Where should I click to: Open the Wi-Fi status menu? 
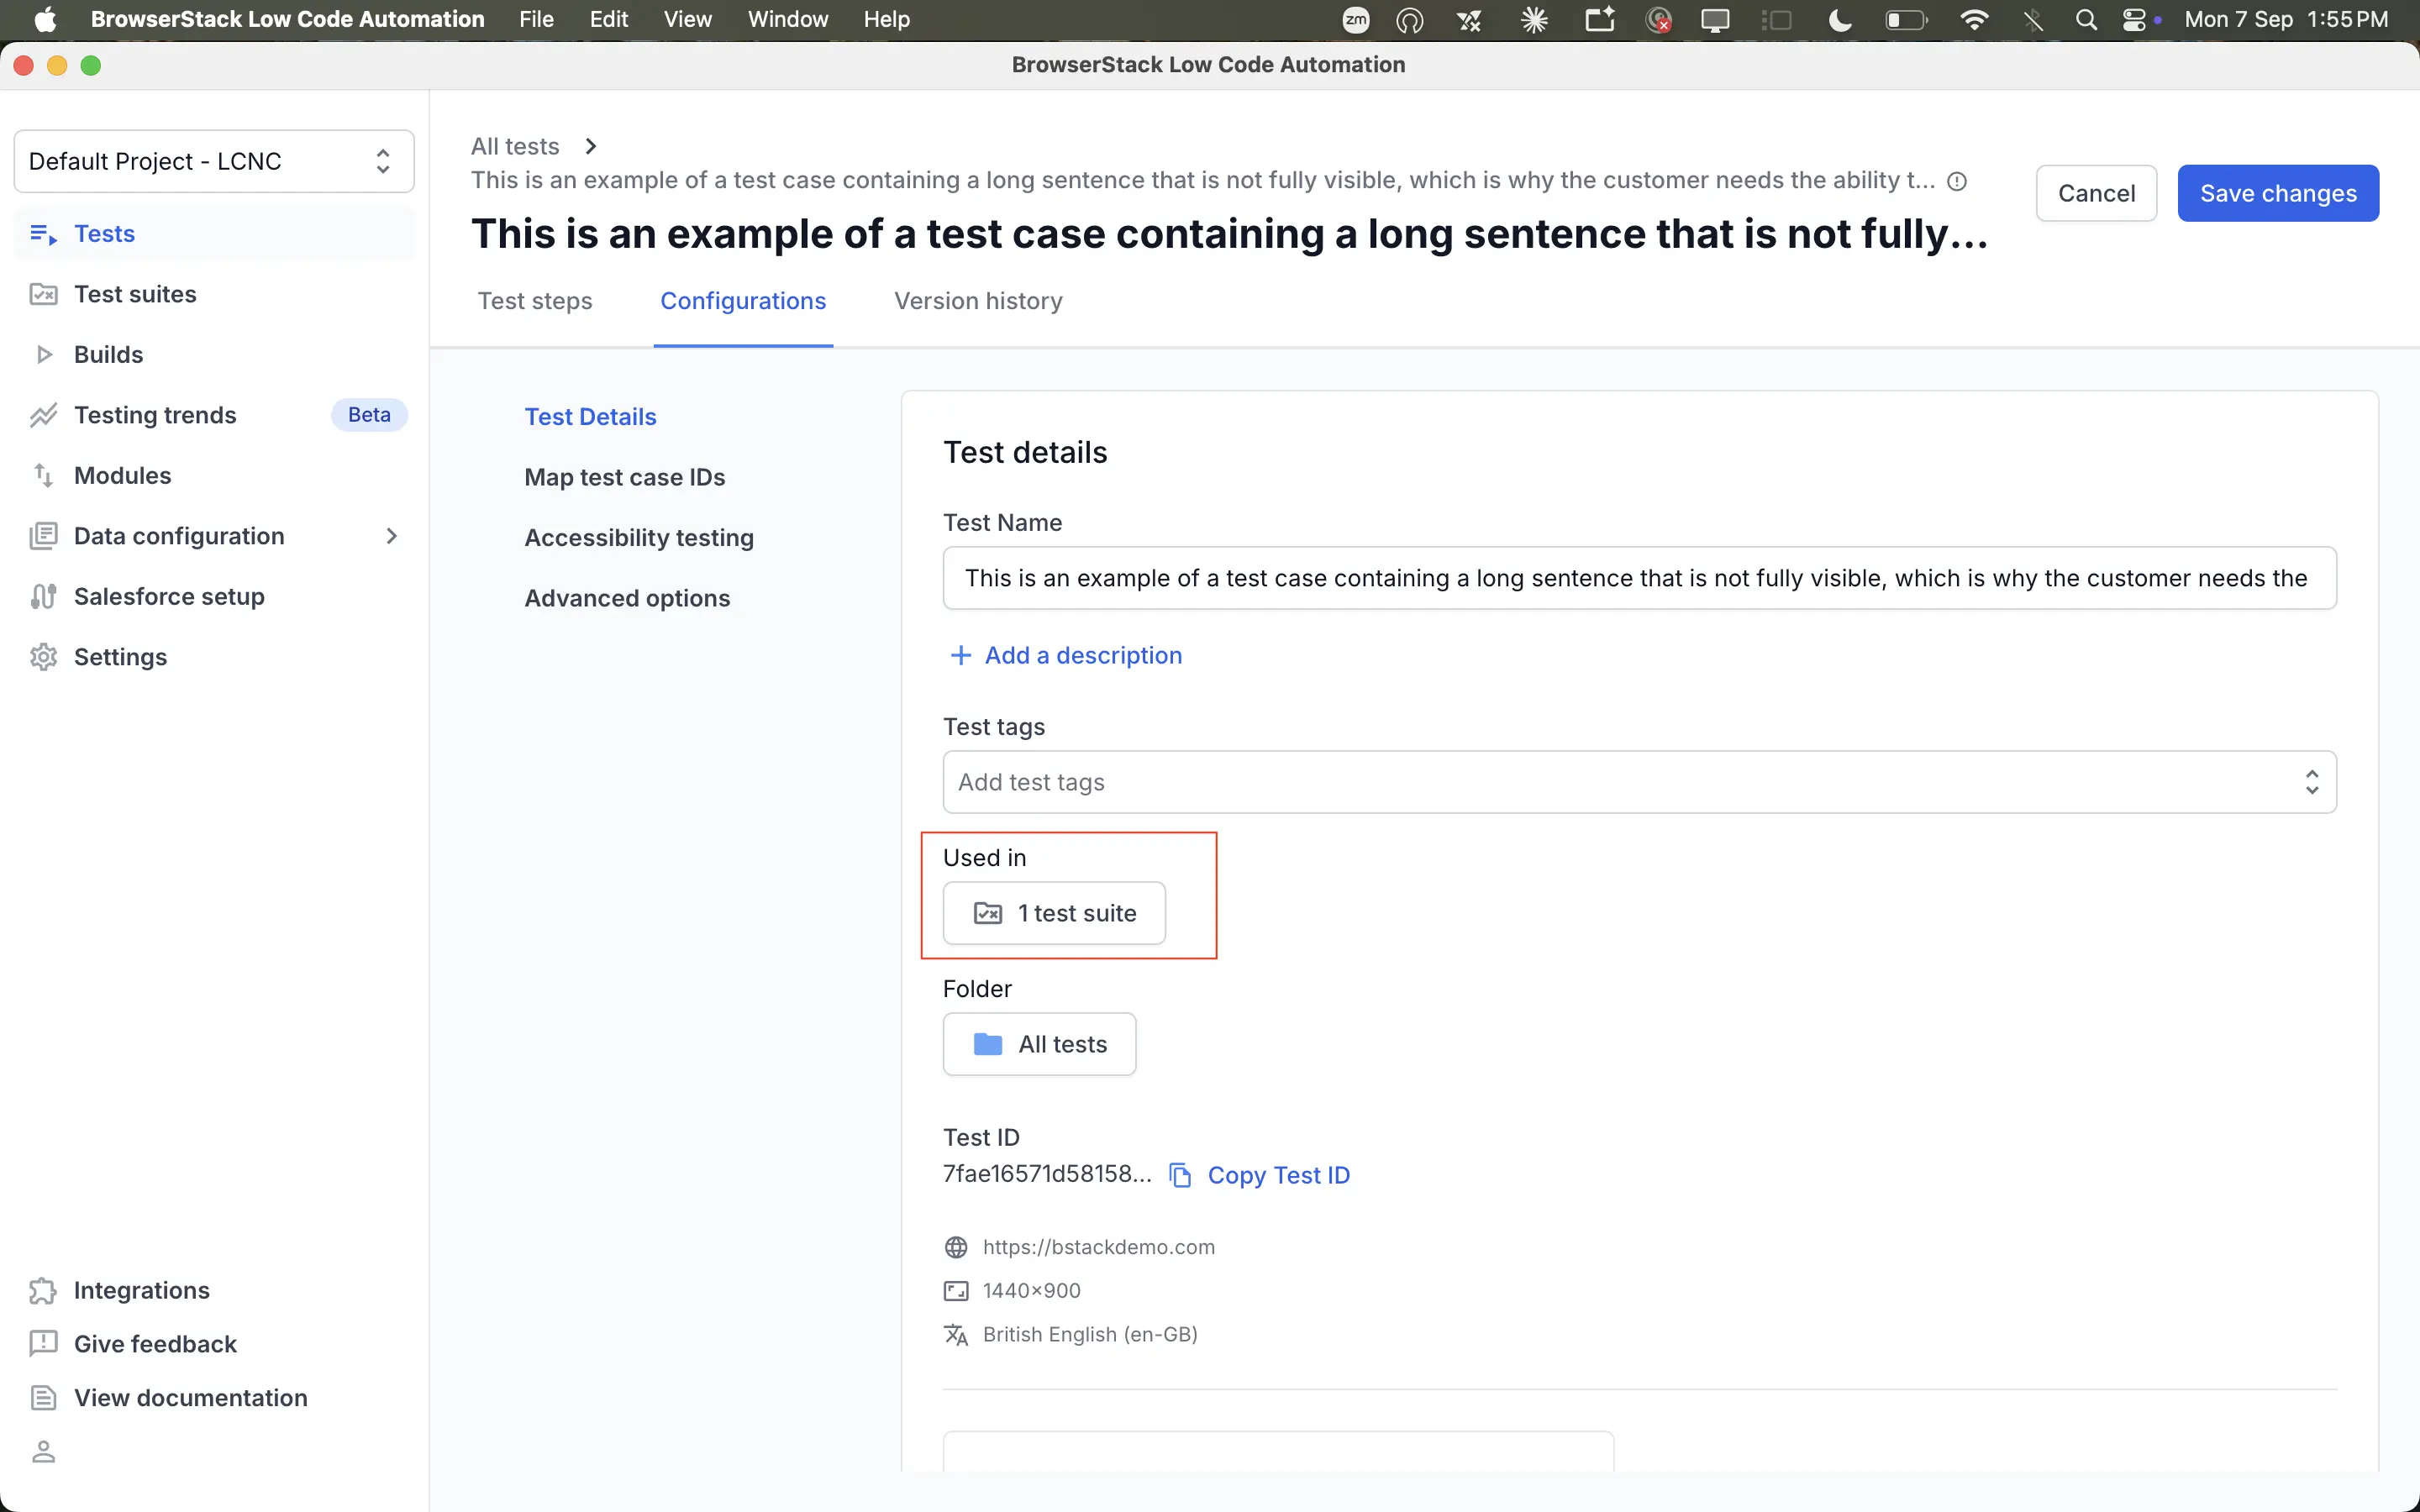click(x=1974, y=19)
